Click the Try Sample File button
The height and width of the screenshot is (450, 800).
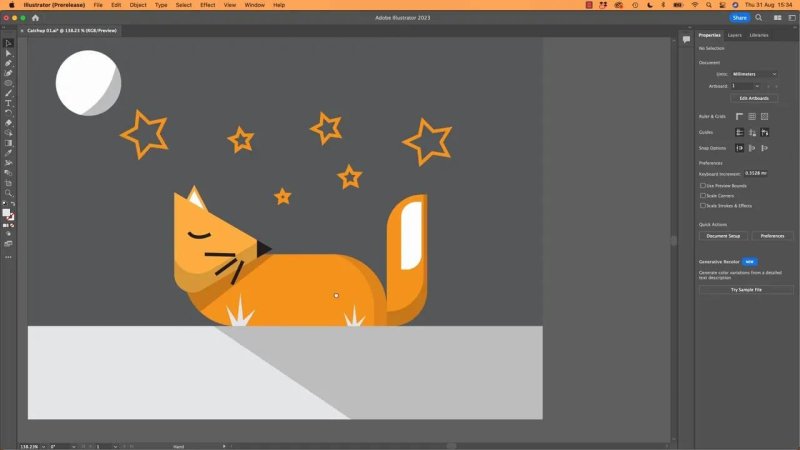coord(746,290)
